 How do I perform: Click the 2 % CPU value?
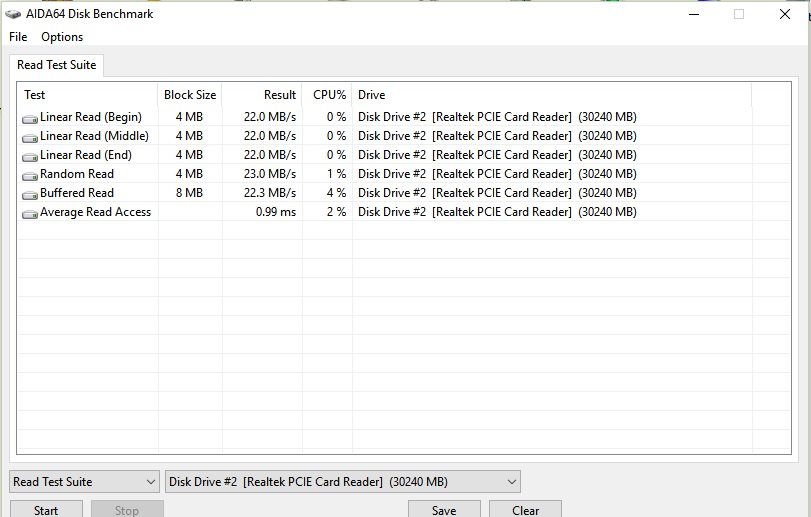coord(336,212)
